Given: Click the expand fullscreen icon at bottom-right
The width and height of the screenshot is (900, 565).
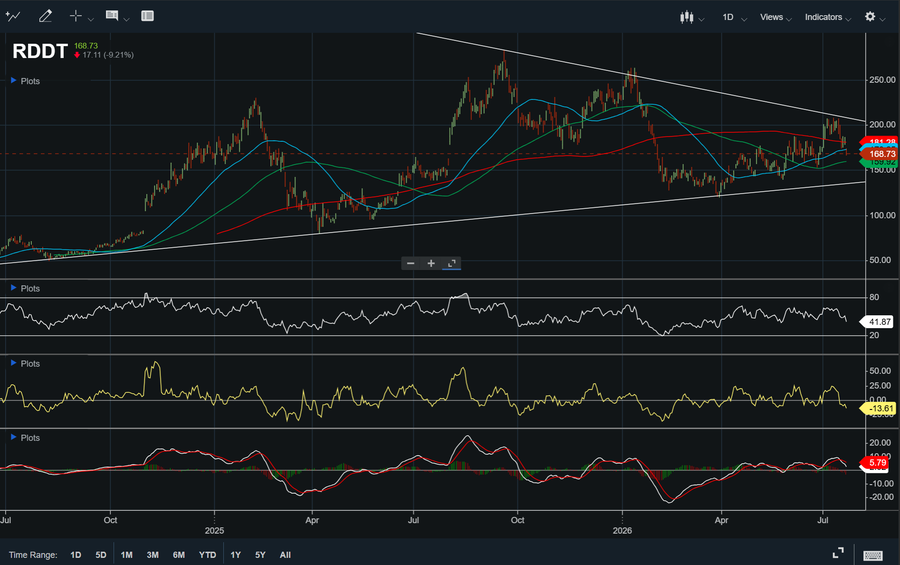Looking at the screenshot, I should (838, 553).
